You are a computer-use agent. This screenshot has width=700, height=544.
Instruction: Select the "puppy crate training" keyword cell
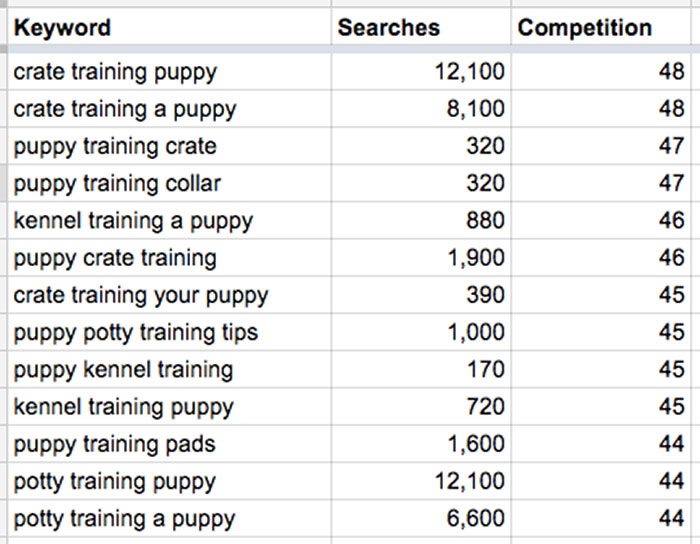coord(170,258)
